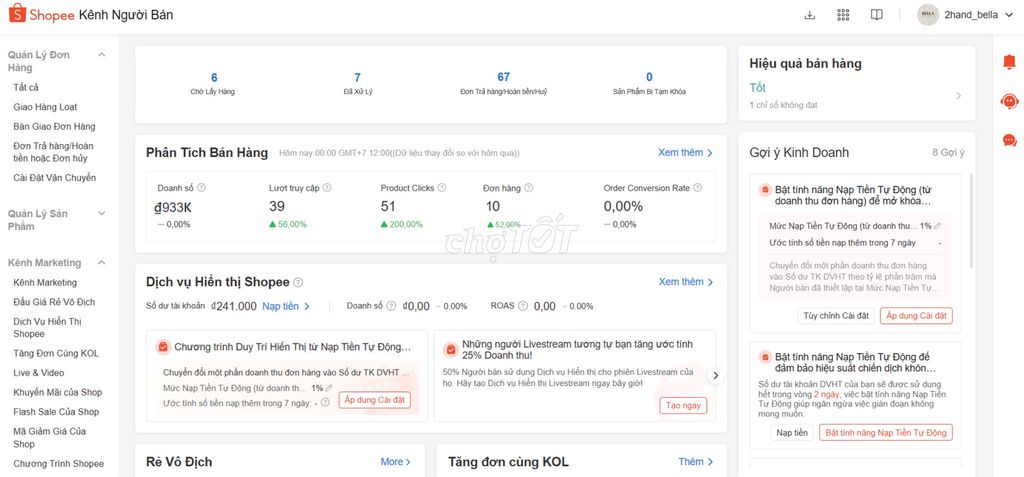
Task: Open Bàn Giao Đơn Hàng menu item
Action: (54, 127)
